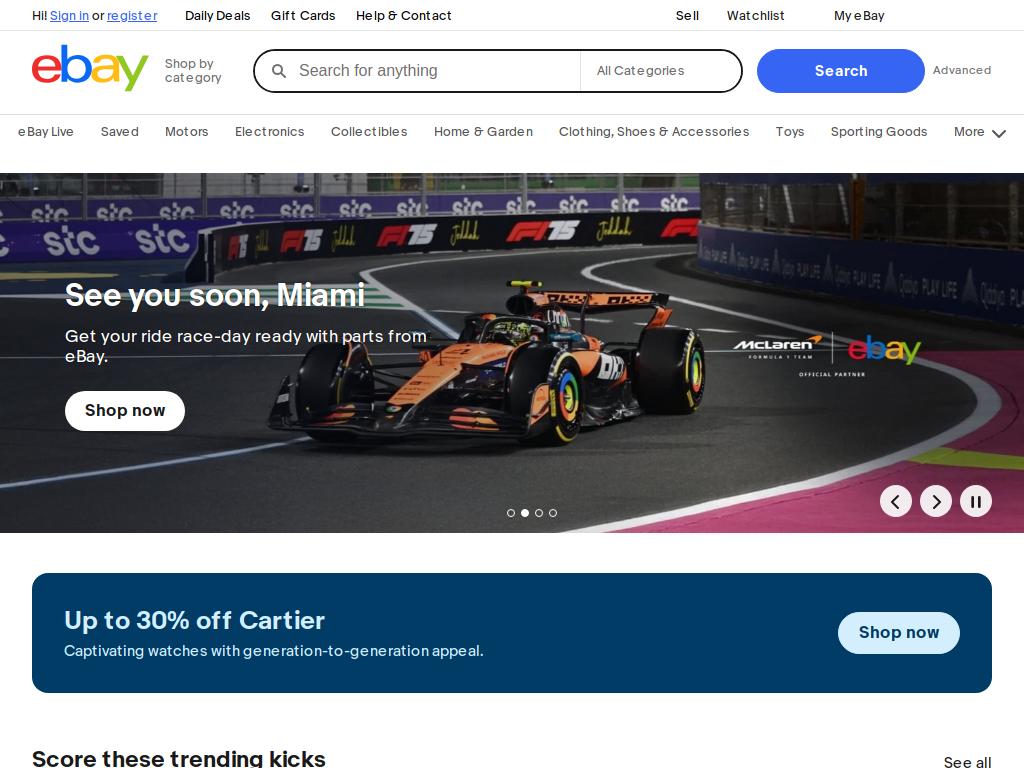Viewport: 1024px width, 768px height.
Task: Click Shop now on Miami banner
Action: 125,411
